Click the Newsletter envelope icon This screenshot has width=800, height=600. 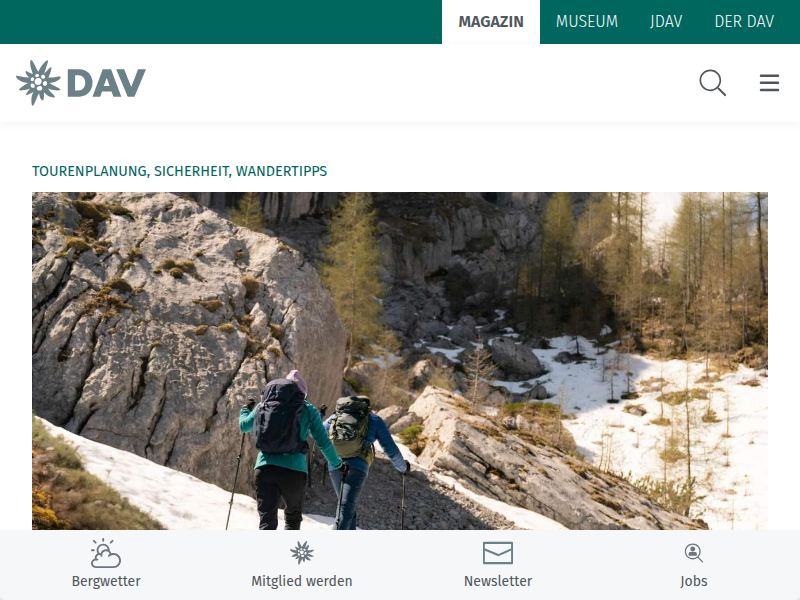497,553
